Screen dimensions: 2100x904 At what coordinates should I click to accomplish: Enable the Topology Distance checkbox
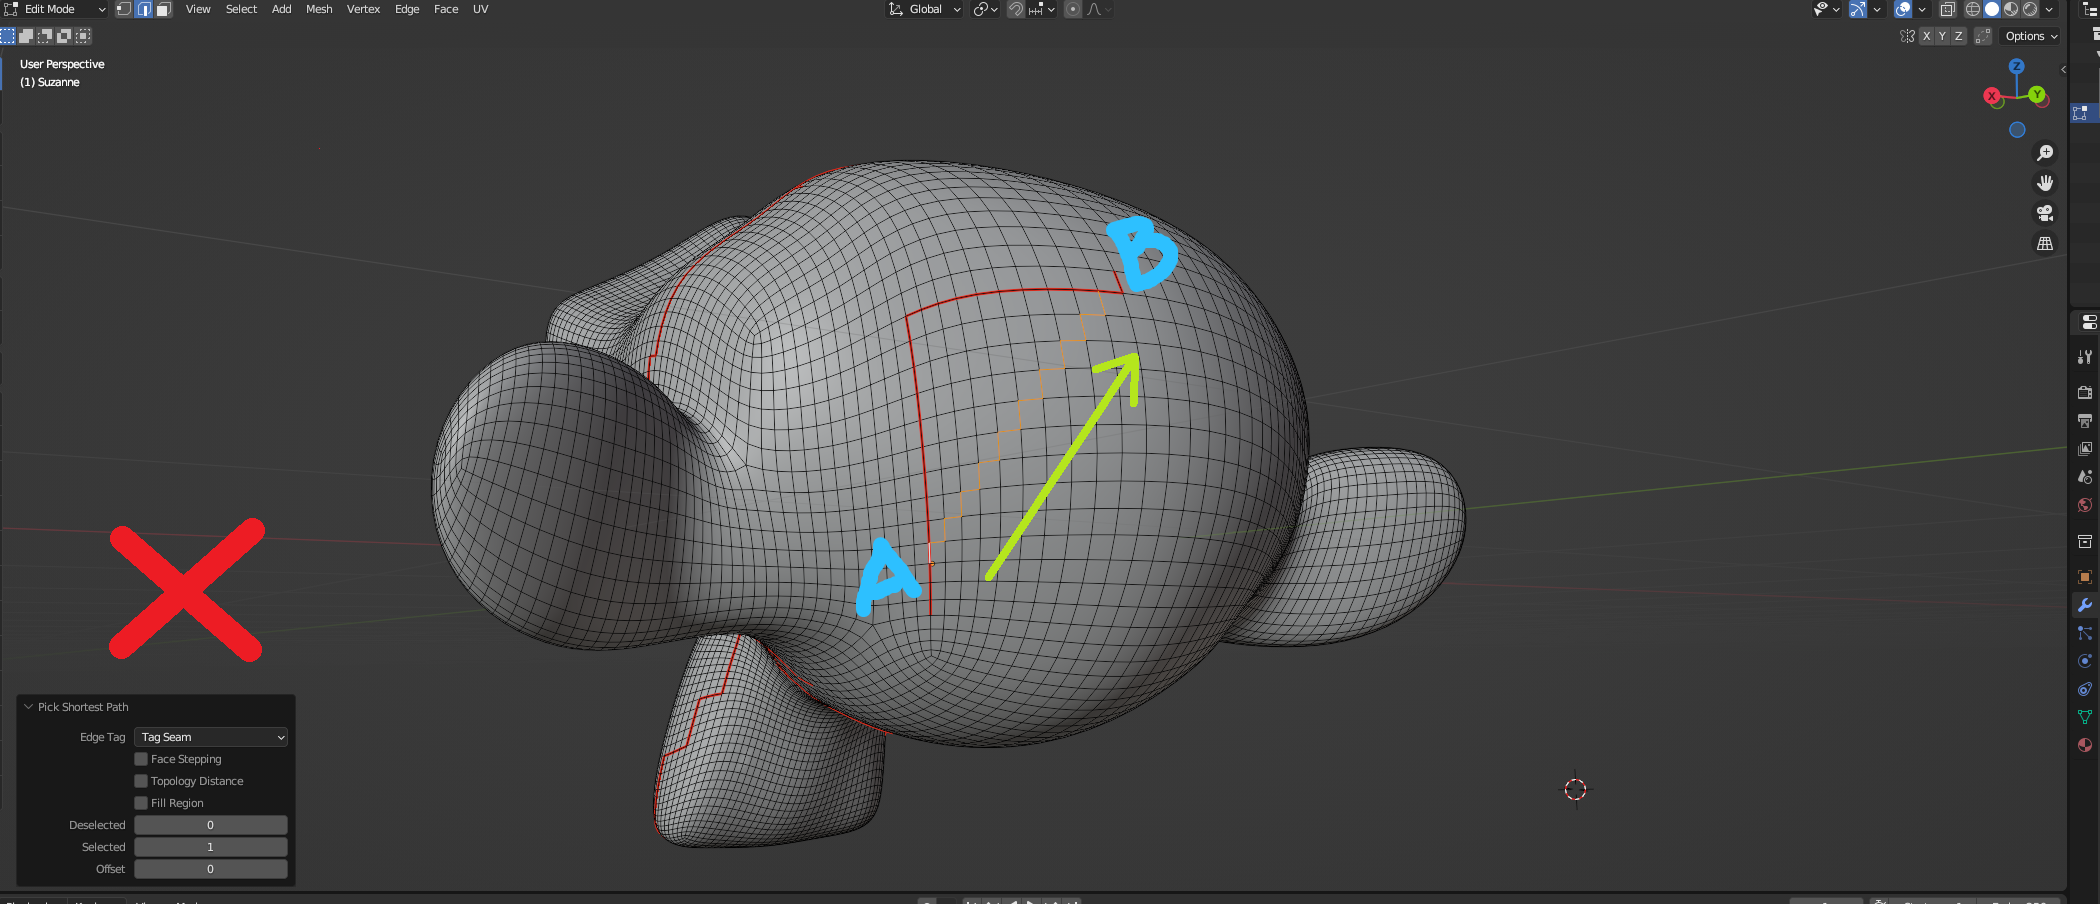(141, 781)
